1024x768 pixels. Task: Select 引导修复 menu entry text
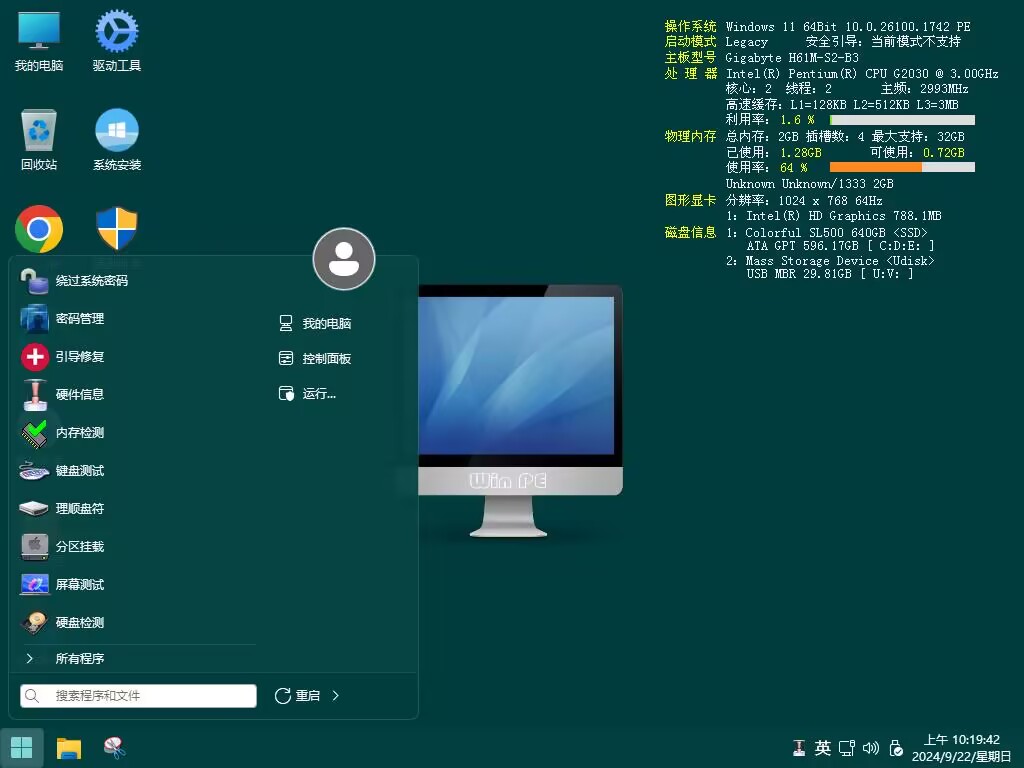(80, 357)
